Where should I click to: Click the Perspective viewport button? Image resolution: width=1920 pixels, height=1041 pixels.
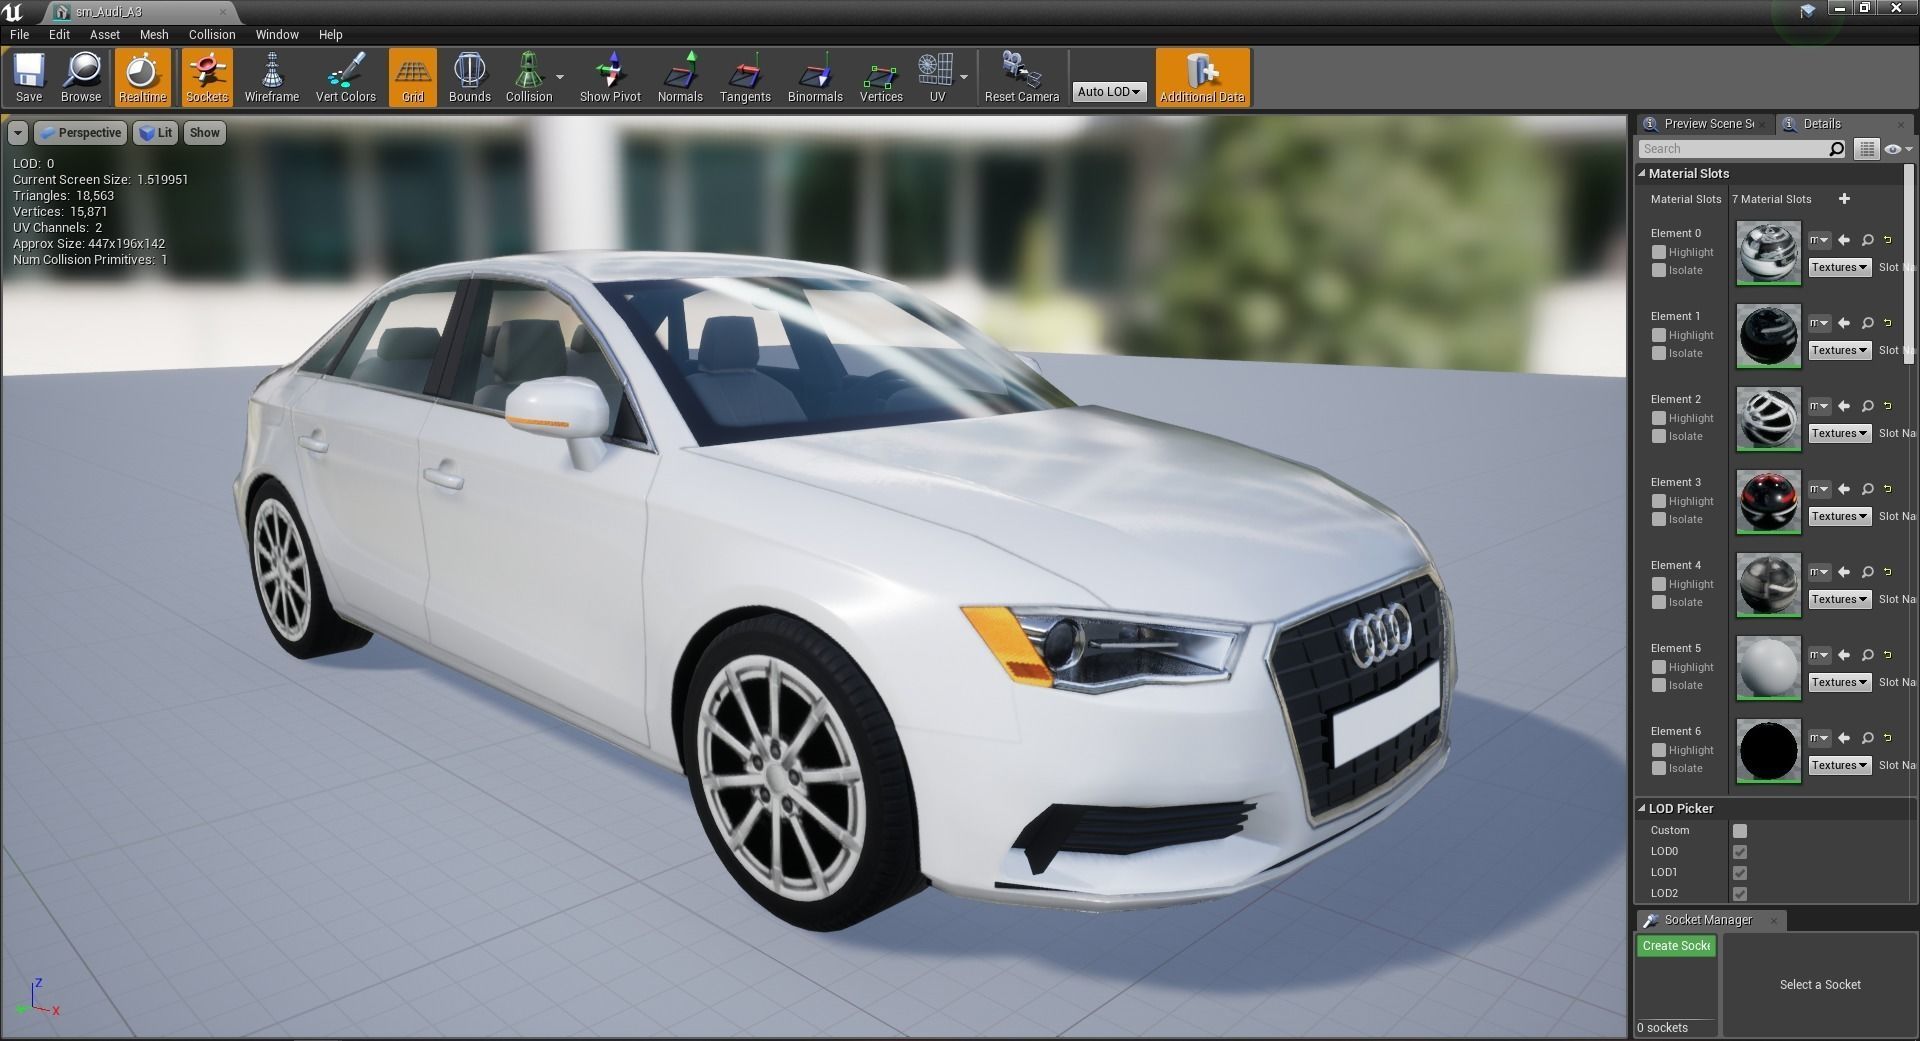pyautogui.click(x=80, y=133)
